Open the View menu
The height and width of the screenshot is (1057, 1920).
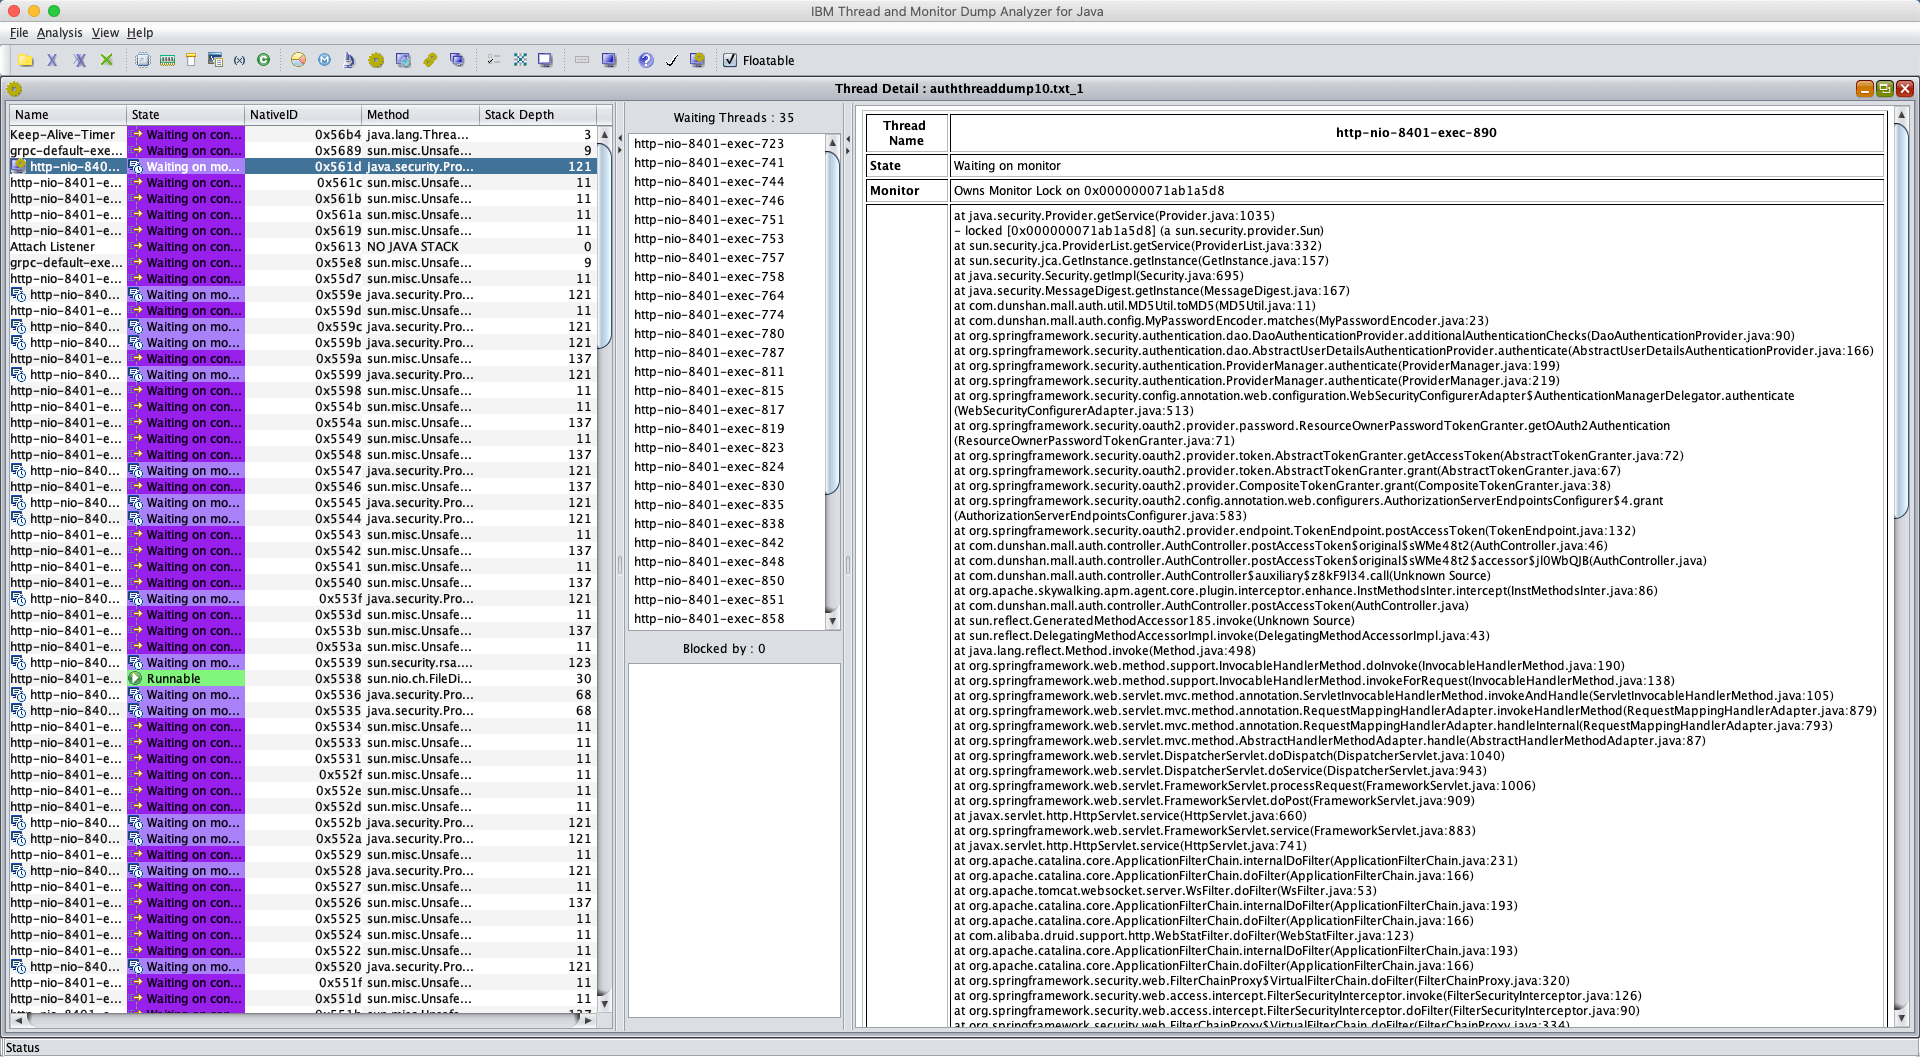(x=105, y=33)
